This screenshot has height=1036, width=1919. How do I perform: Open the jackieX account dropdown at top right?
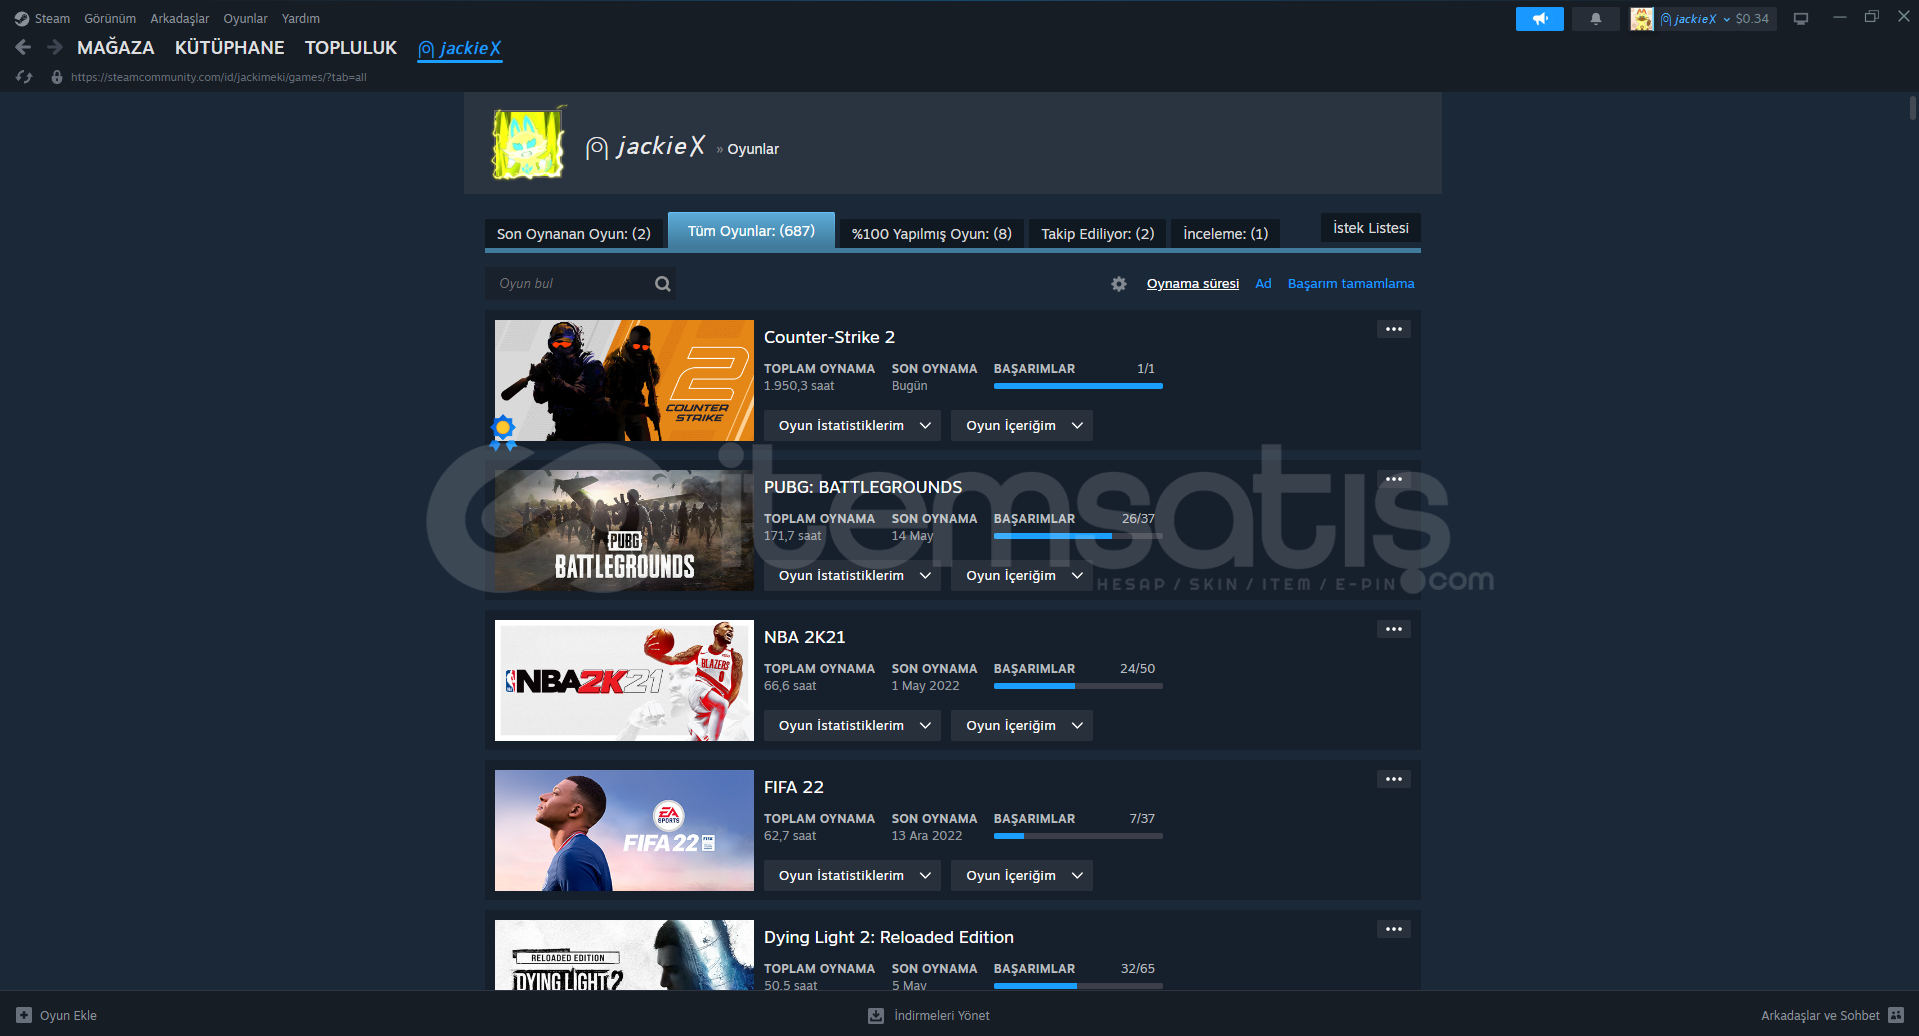(x=1695, y=19)
